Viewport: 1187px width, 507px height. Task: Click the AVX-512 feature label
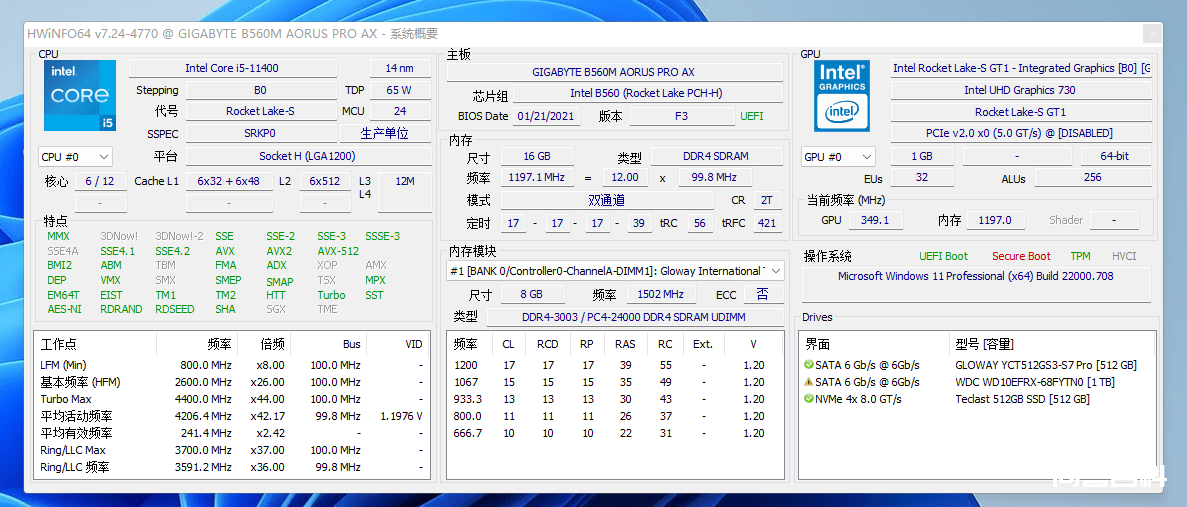click(x=338, y=251)
